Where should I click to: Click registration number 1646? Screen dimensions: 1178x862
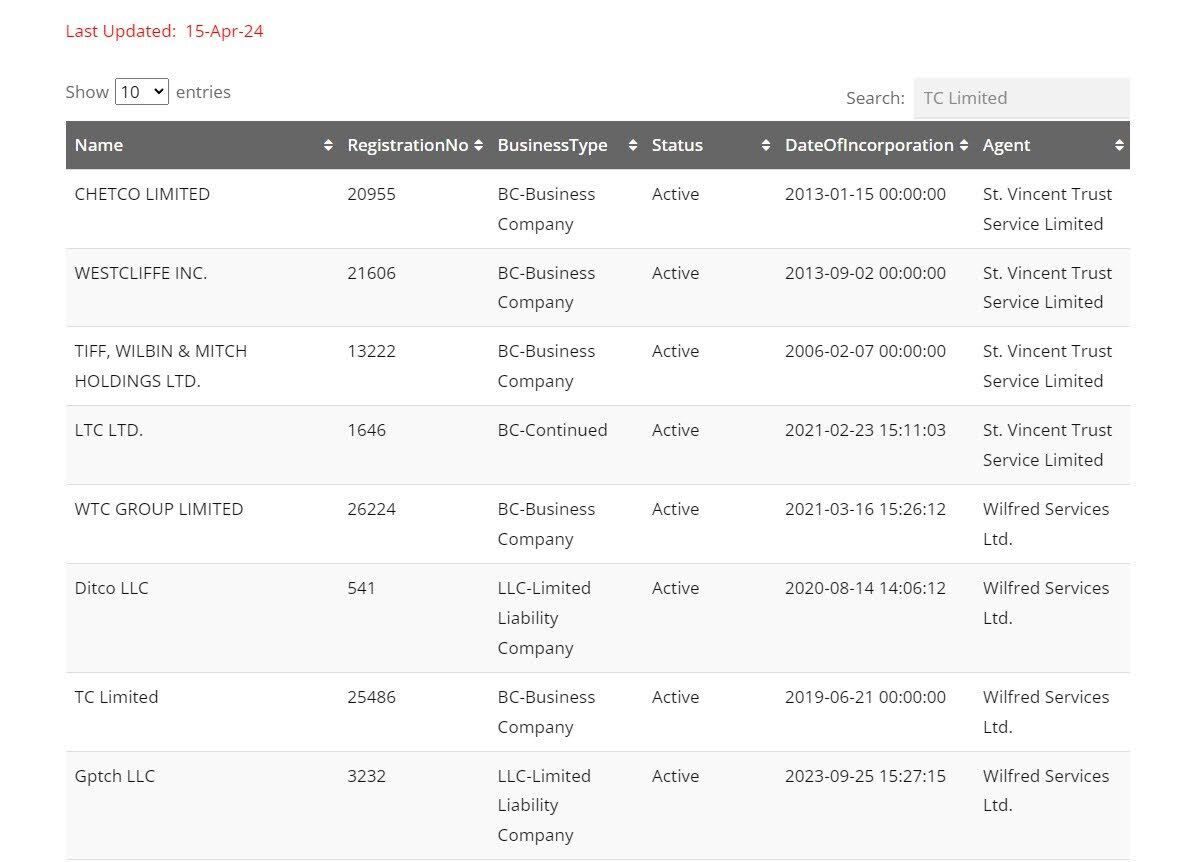coord(367,430)
